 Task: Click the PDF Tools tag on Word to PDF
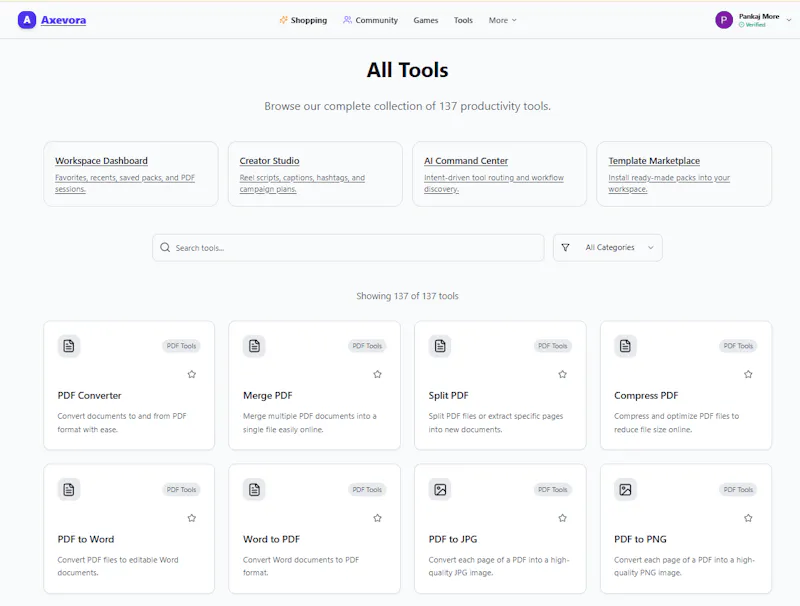tap(367, 490)
